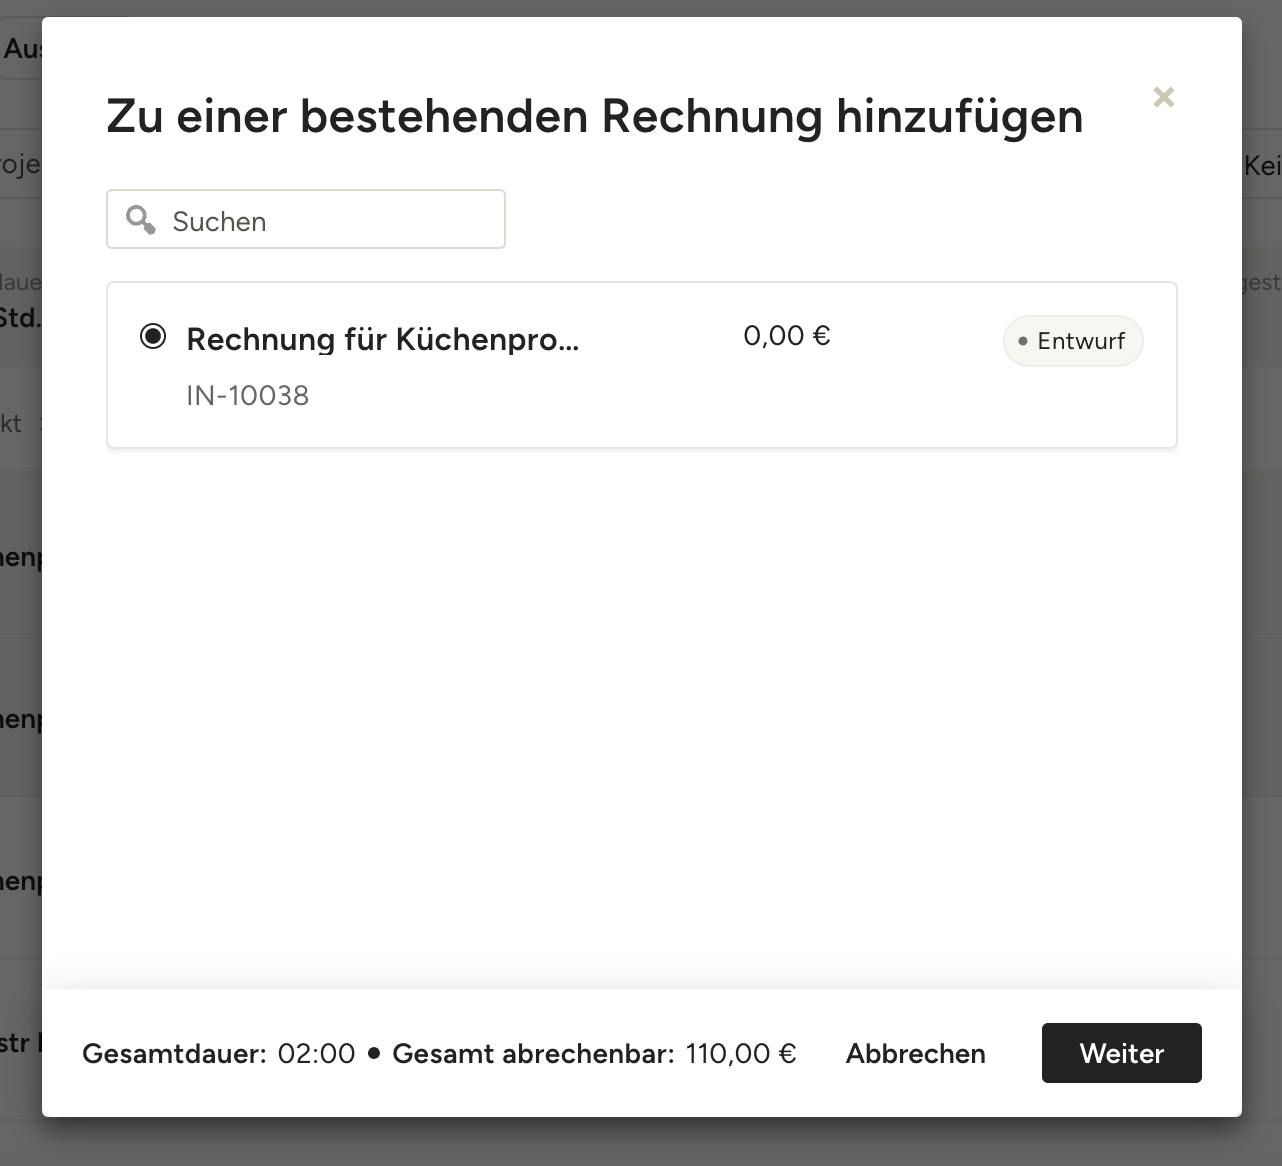Click the partially visible 'Aus' button behind dialog
1282x1166 pixels.
point(21,48)
